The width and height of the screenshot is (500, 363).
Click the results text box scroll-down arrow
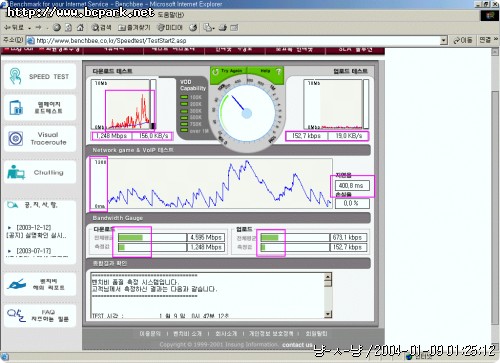coord(328,314)
